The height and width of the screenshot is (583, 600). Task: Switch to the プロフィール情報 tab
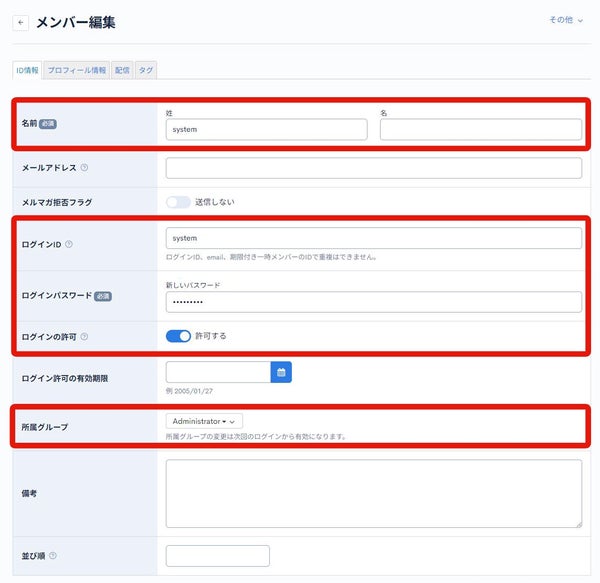click(77, 70)
